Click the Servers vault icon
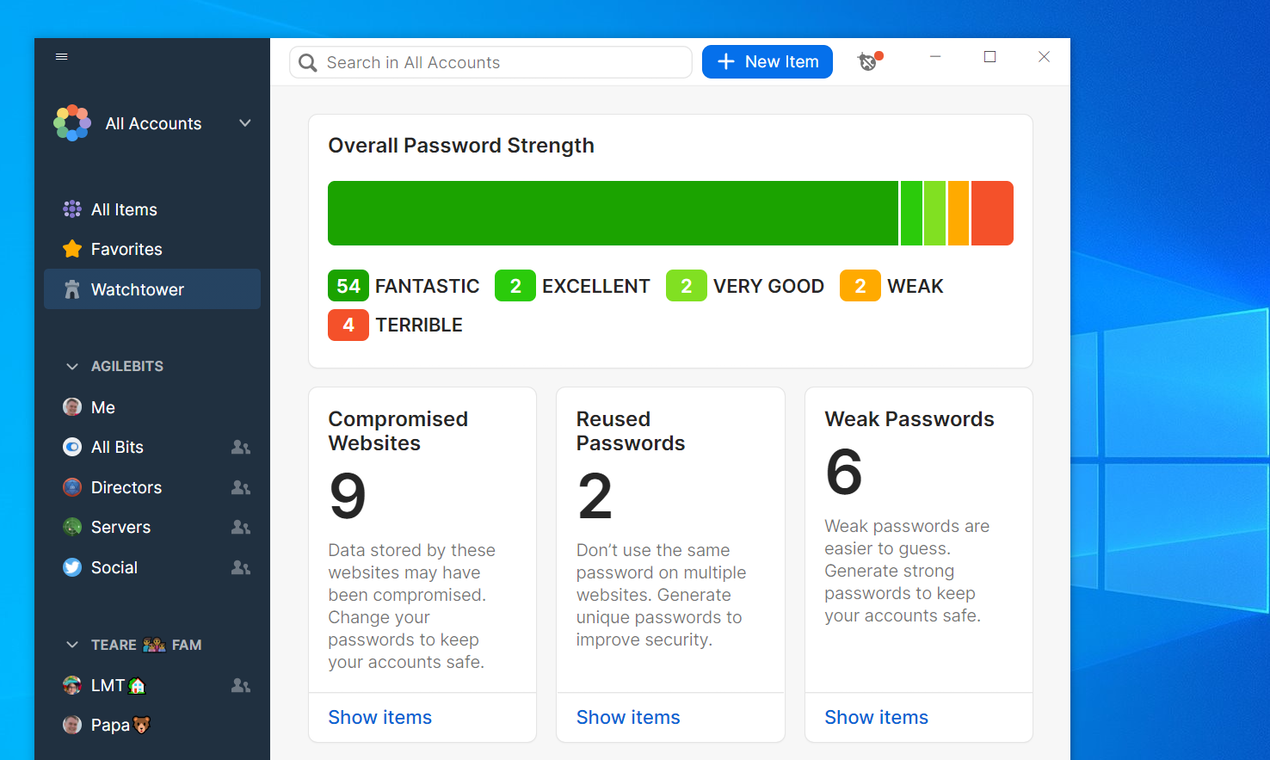This screenshot has height=760, width=1270. (72, 527)
